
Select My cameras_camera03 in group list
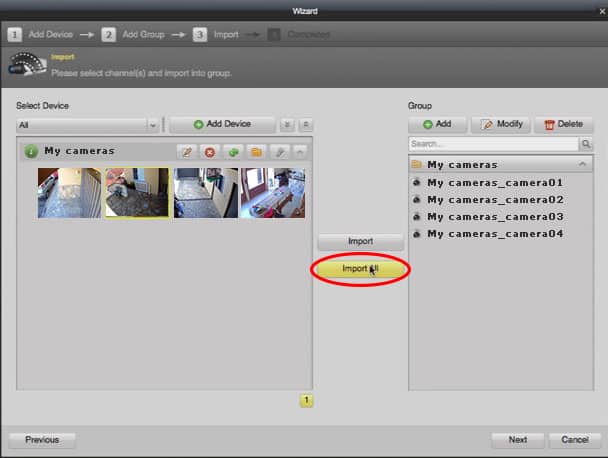[x=494, y=216]
